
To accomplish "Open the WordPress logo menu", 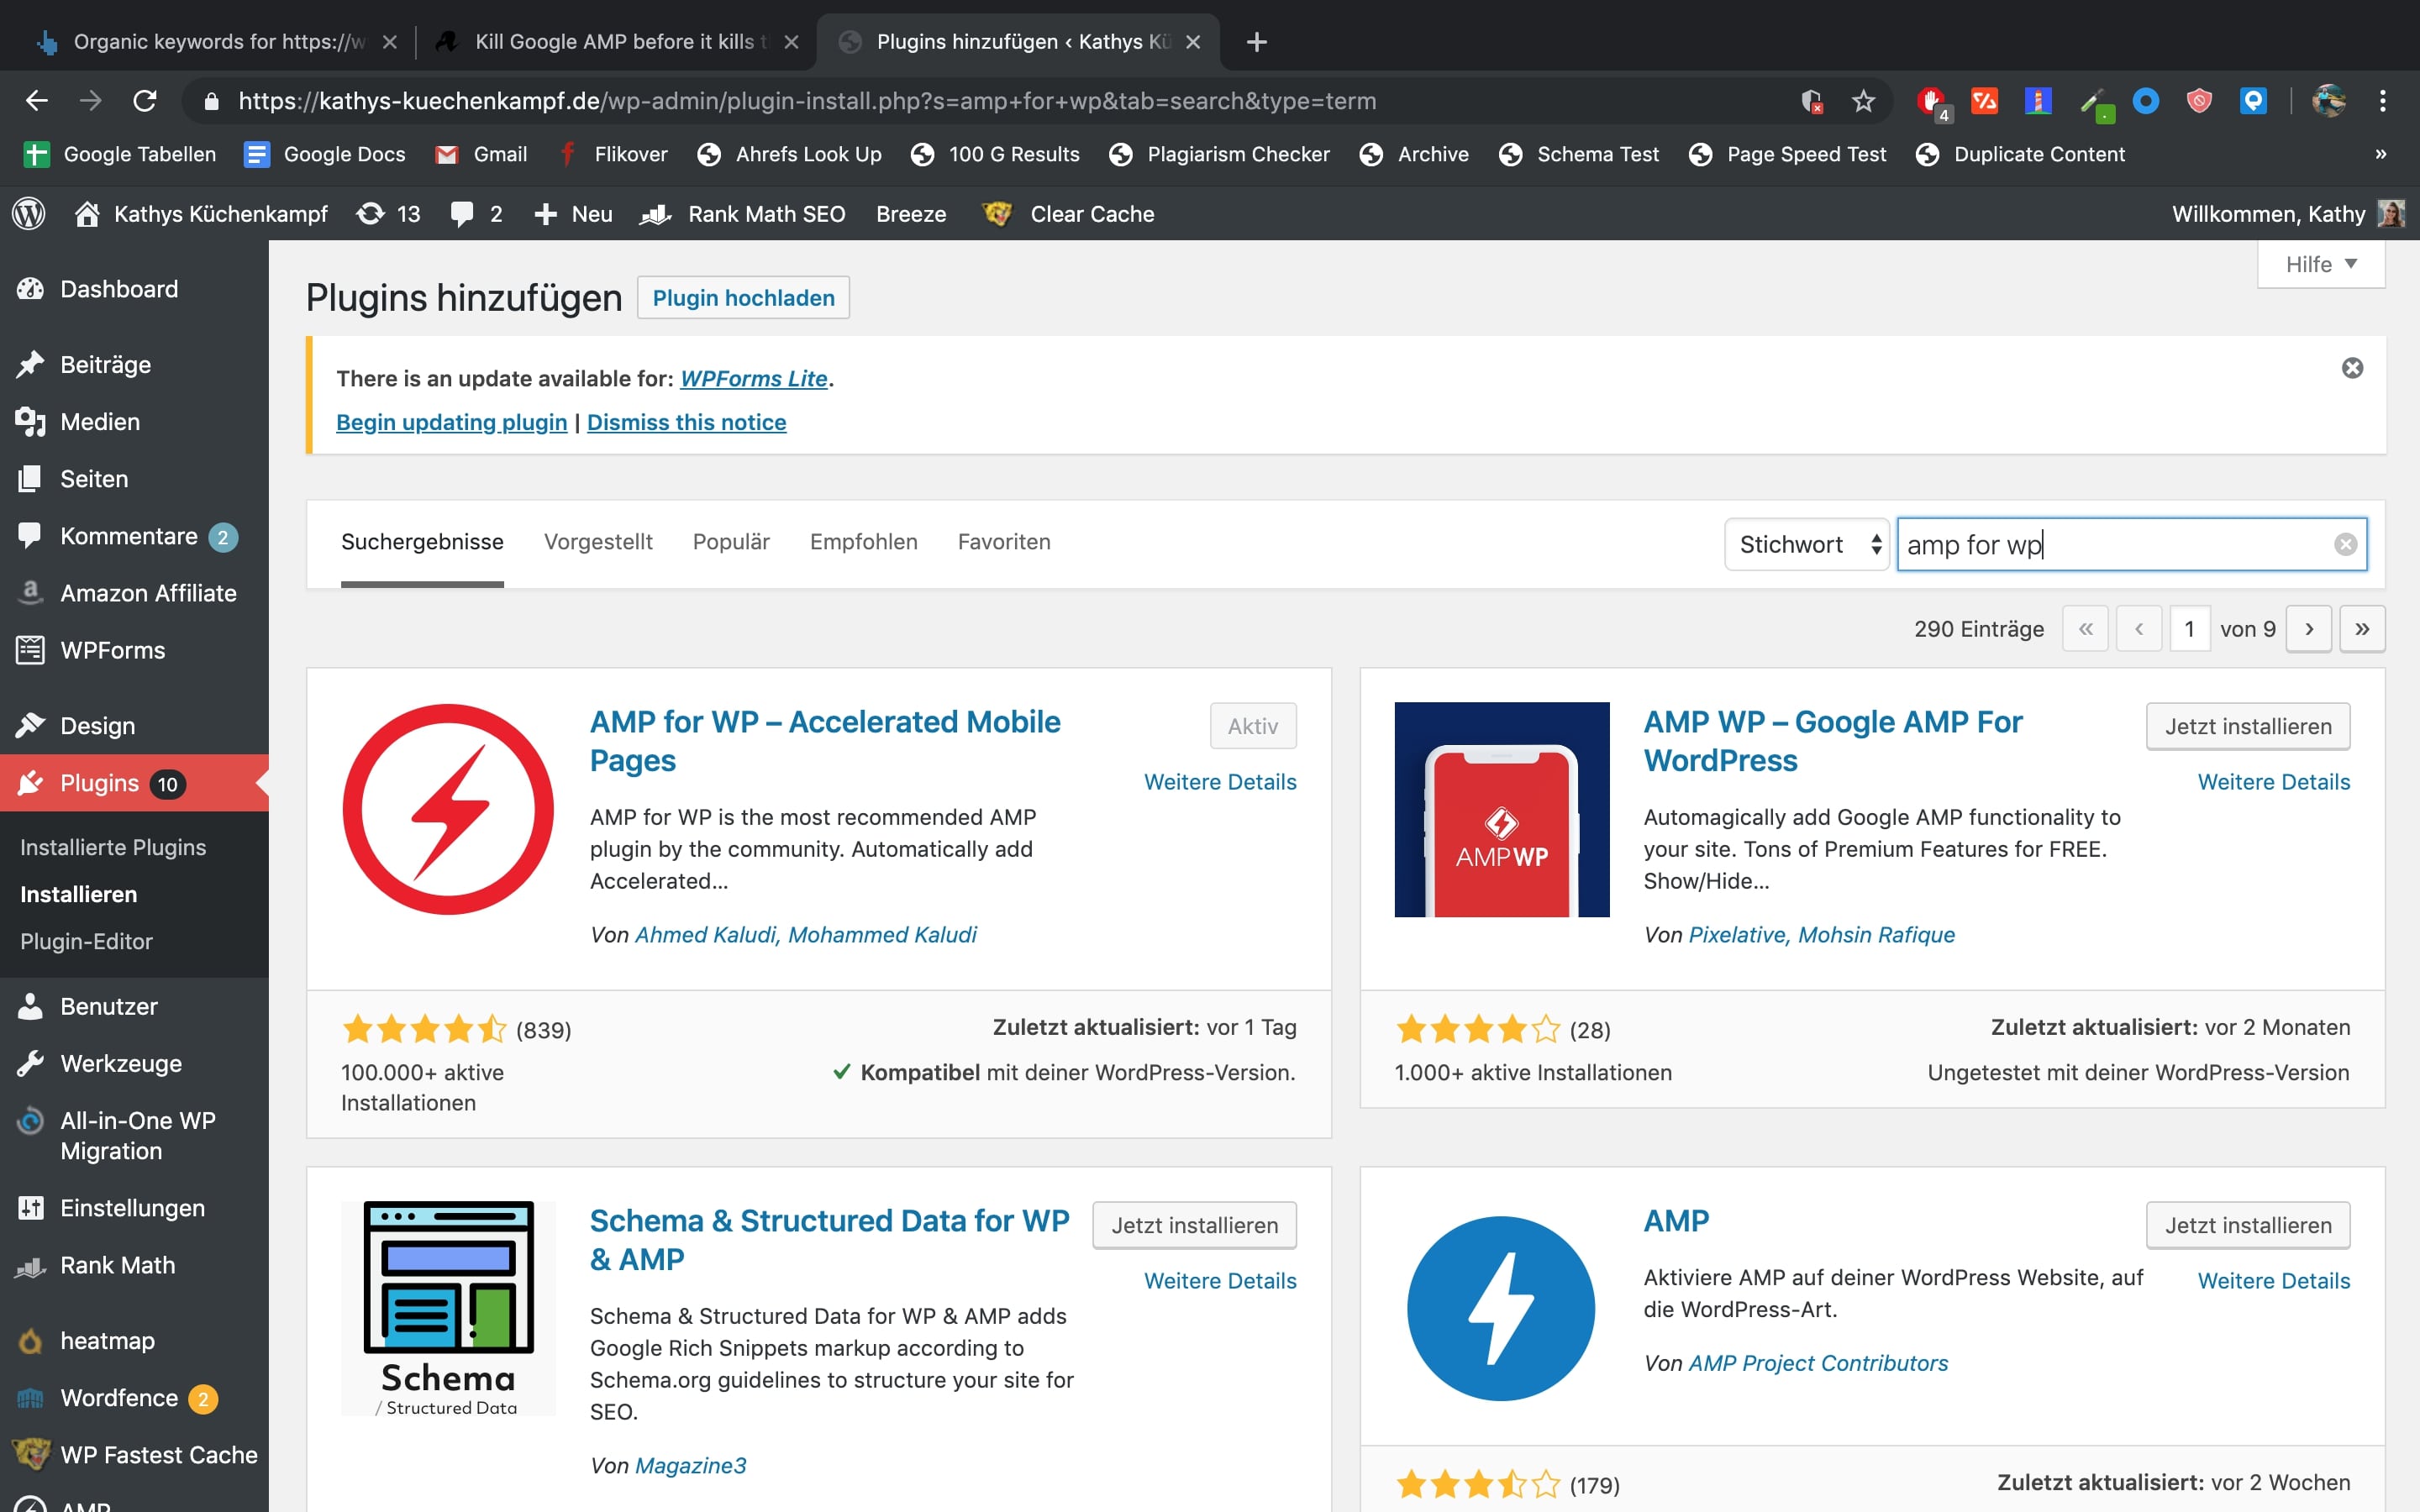I will coord(29,213).
